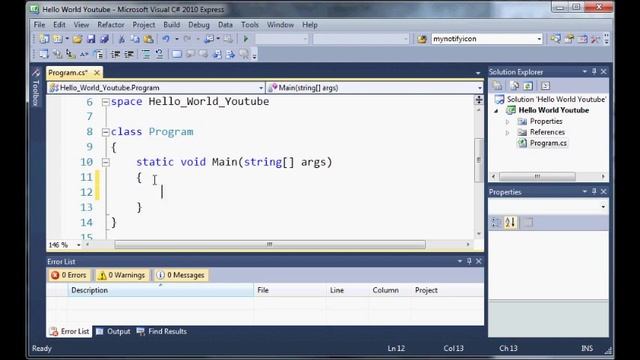
Task: Open the mynotifyicon find combo box dropdown
Action: (539, 39)
